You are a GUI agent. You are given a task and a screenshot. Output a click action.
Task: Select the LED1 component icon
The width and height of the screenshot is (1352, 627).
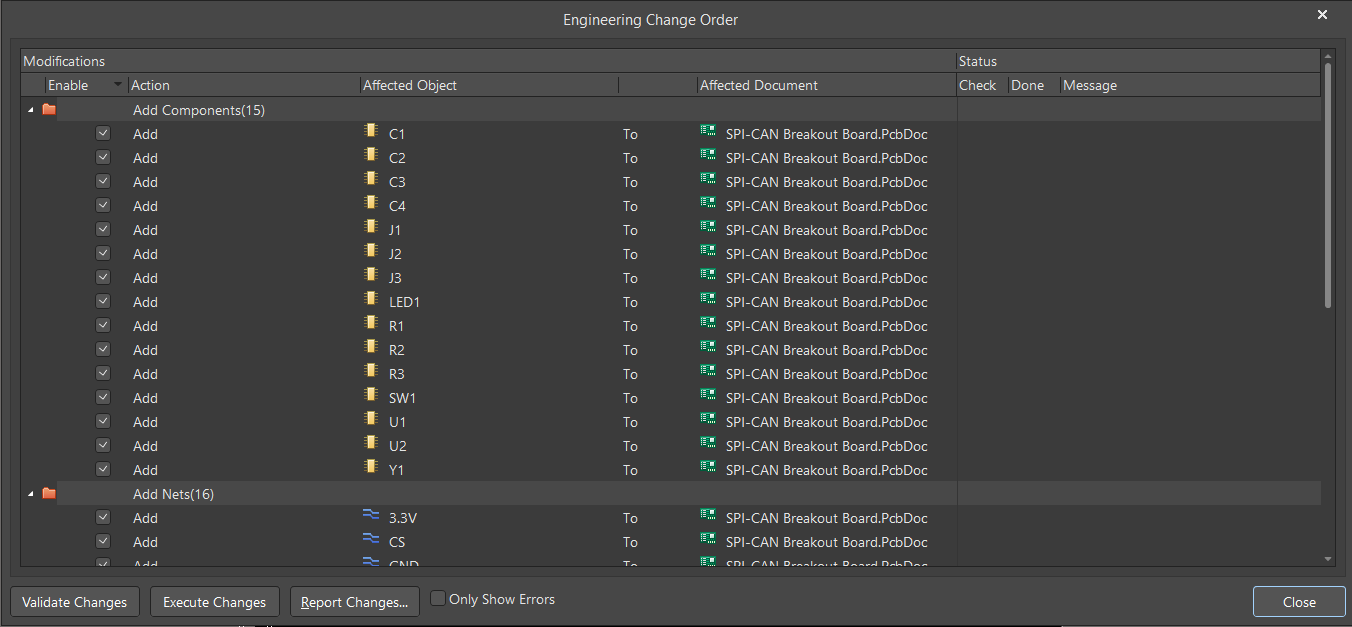tap(371, 300)
